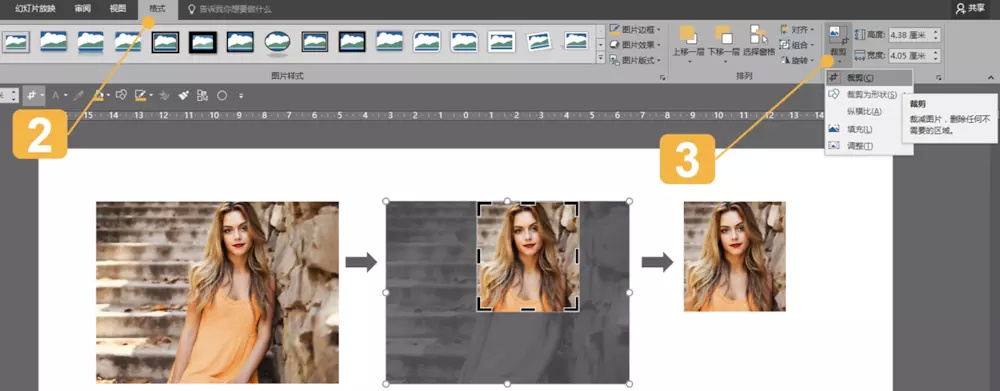The width and height of the screenshot is (1000, 391).
Task: Click the shape outline pen icon
Action: coord(140,96)
